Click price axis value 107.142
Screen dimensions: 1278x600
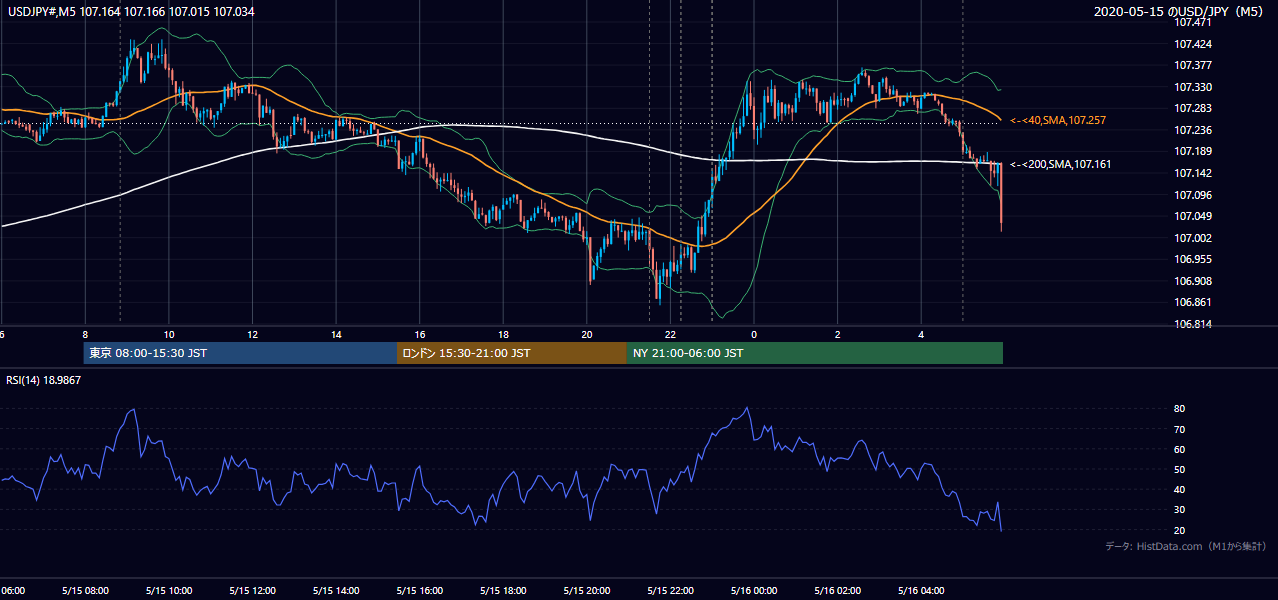[1193, 174]
